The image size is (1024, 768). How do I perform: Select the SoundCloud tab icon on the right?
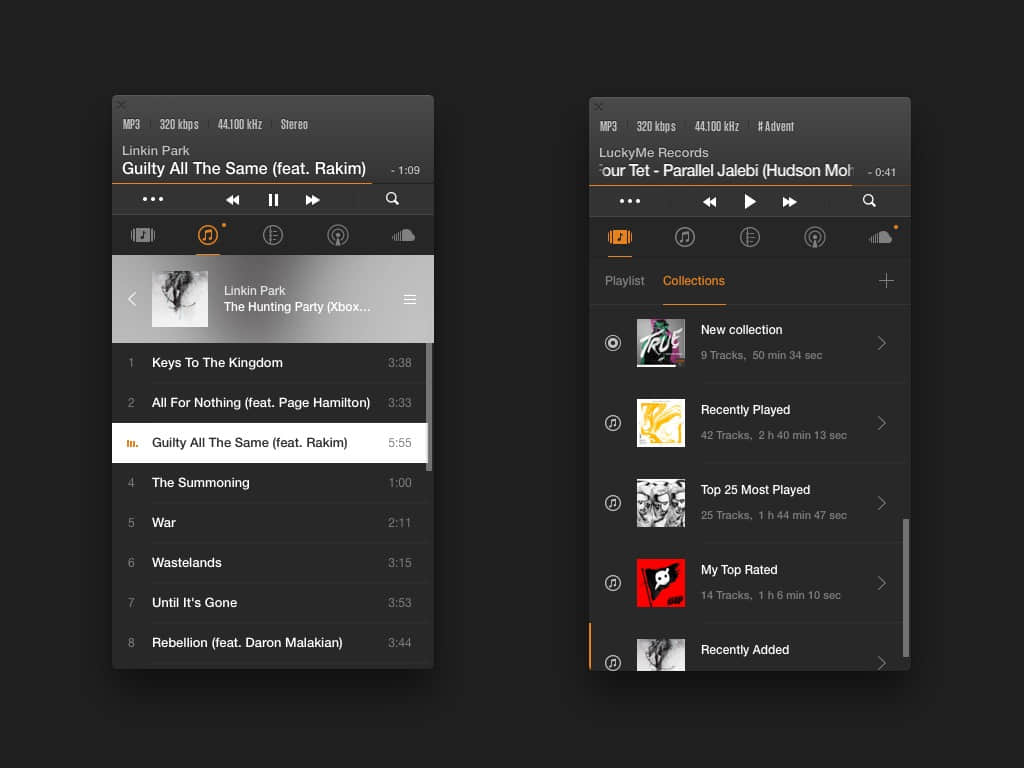coord(881,237)
